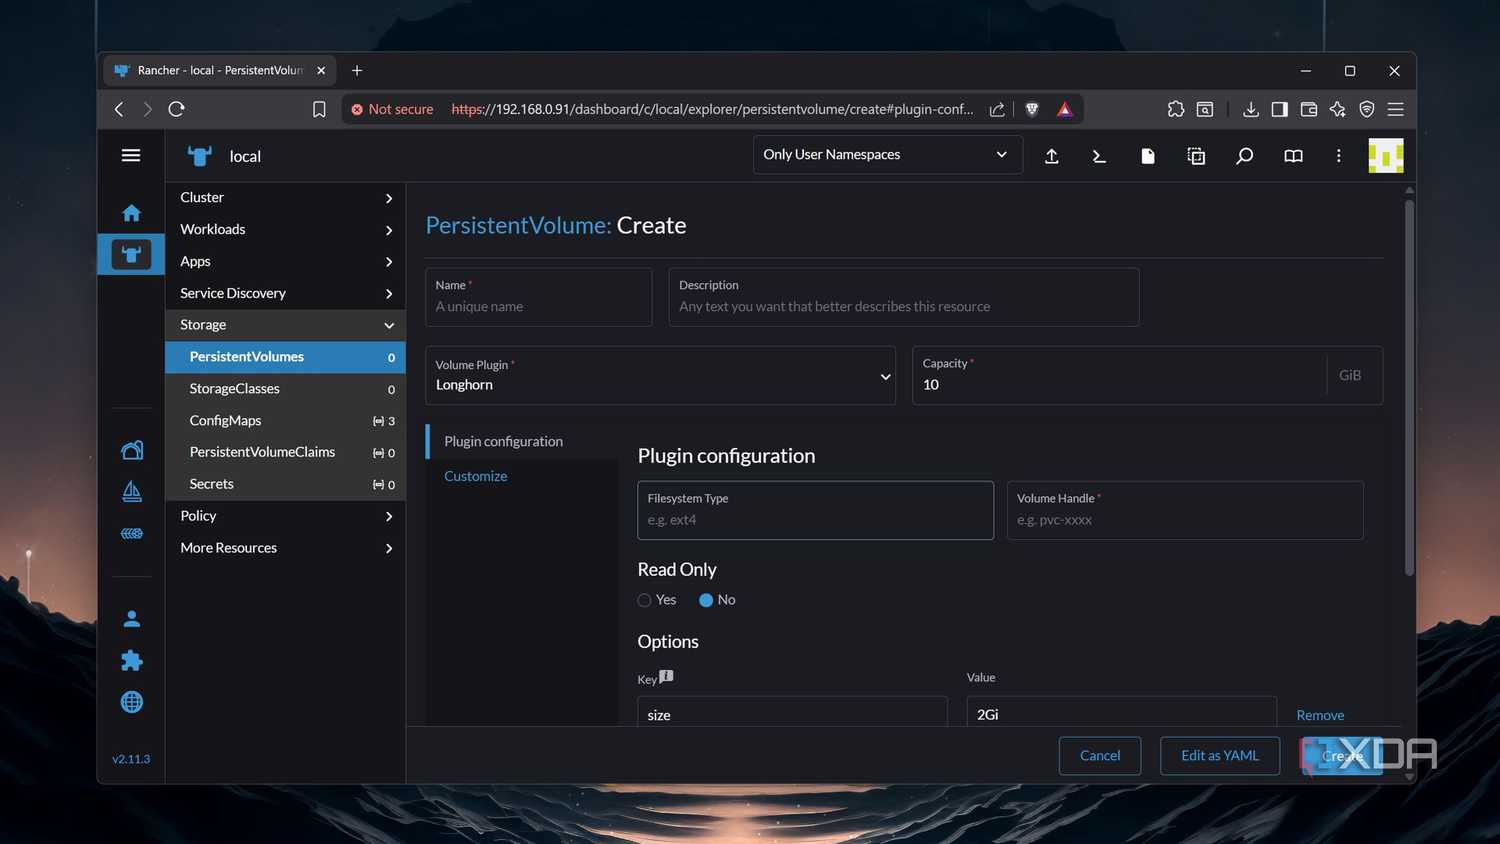Open extensions puzzle icon in sidebar
This screenshot has height=844, width=1500.
(x=131, y=660)
